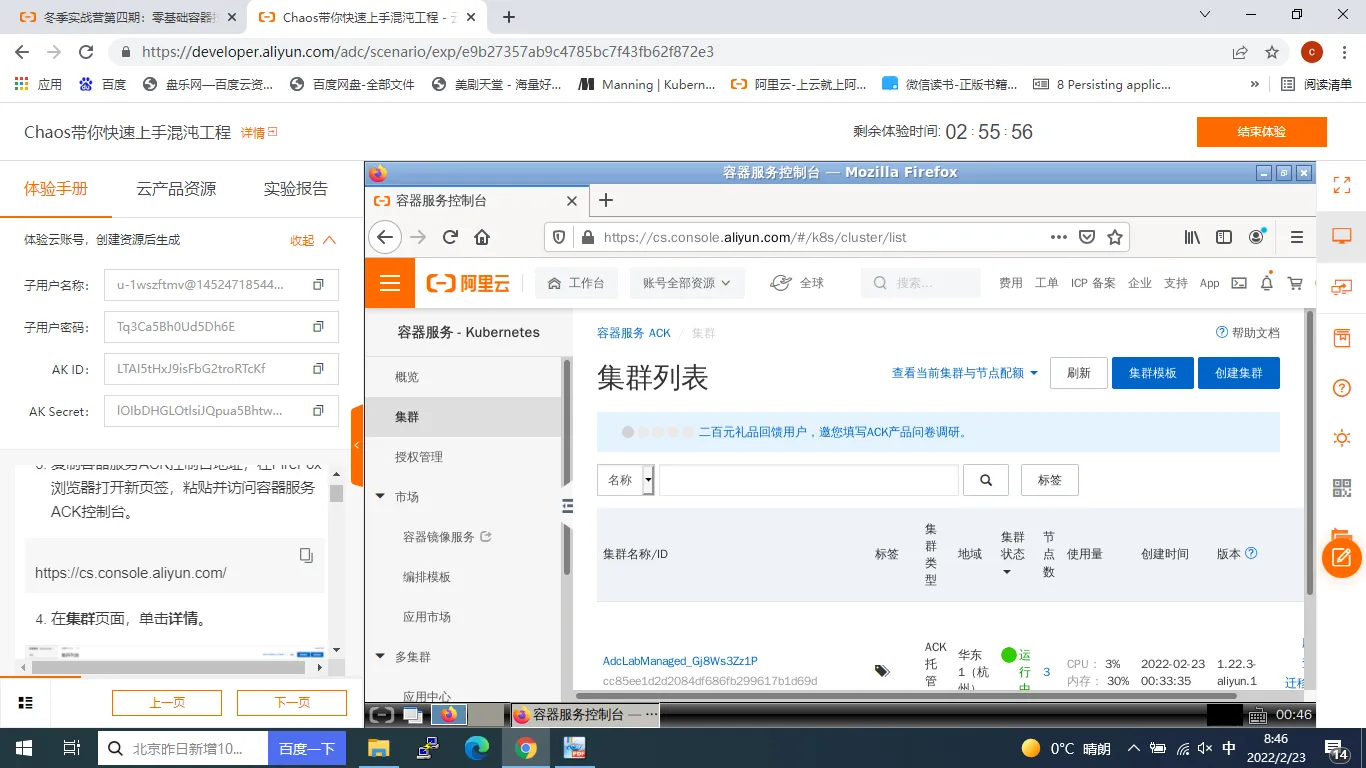Copy the AK Secret value
This screenshot has height=768, width=1366.
(x=318, y=411)
